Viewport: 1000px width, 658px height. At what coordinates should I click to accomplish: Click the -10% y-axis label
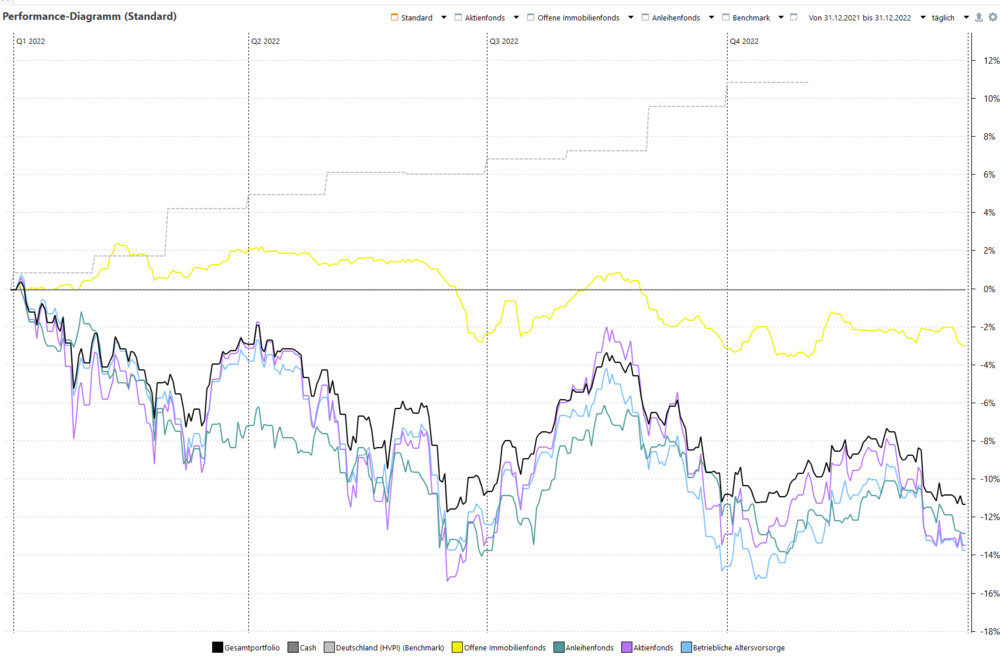(990, 479)
